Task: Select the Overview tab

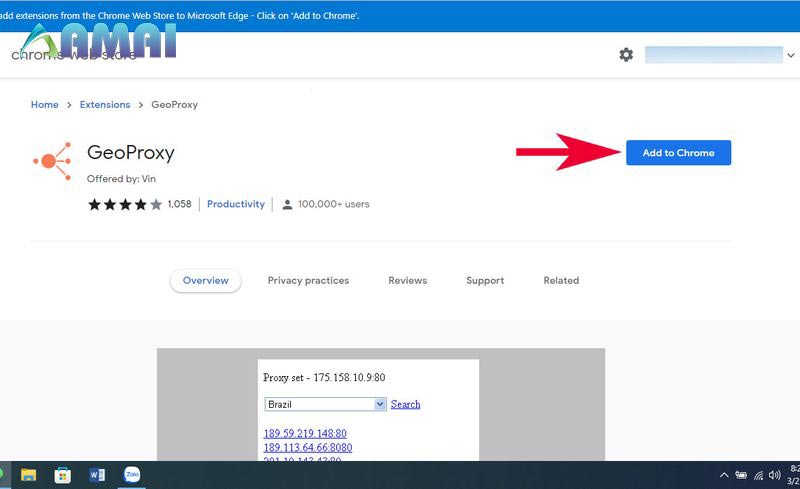Action: (206, 281)
